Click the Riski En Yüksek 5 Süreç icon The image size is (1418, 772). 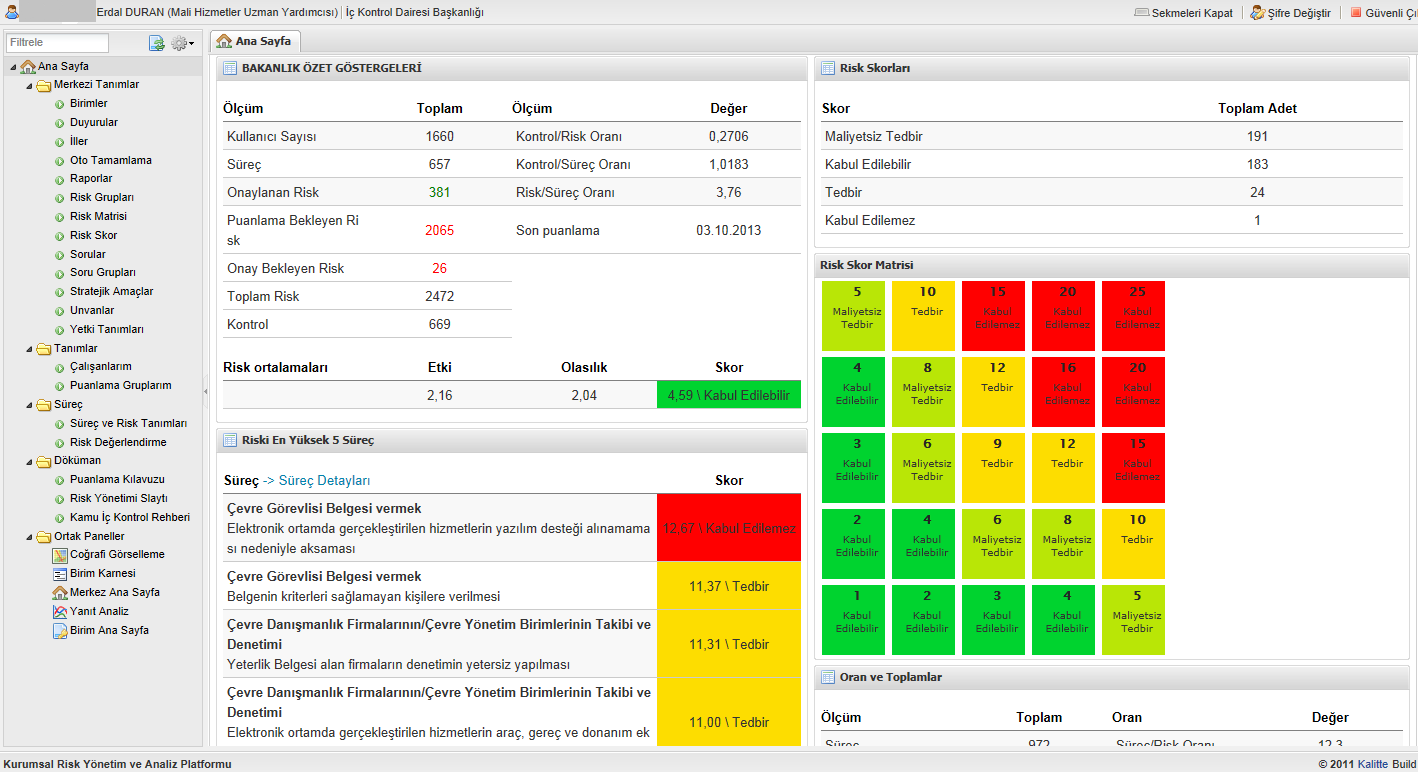coord(230,440)
